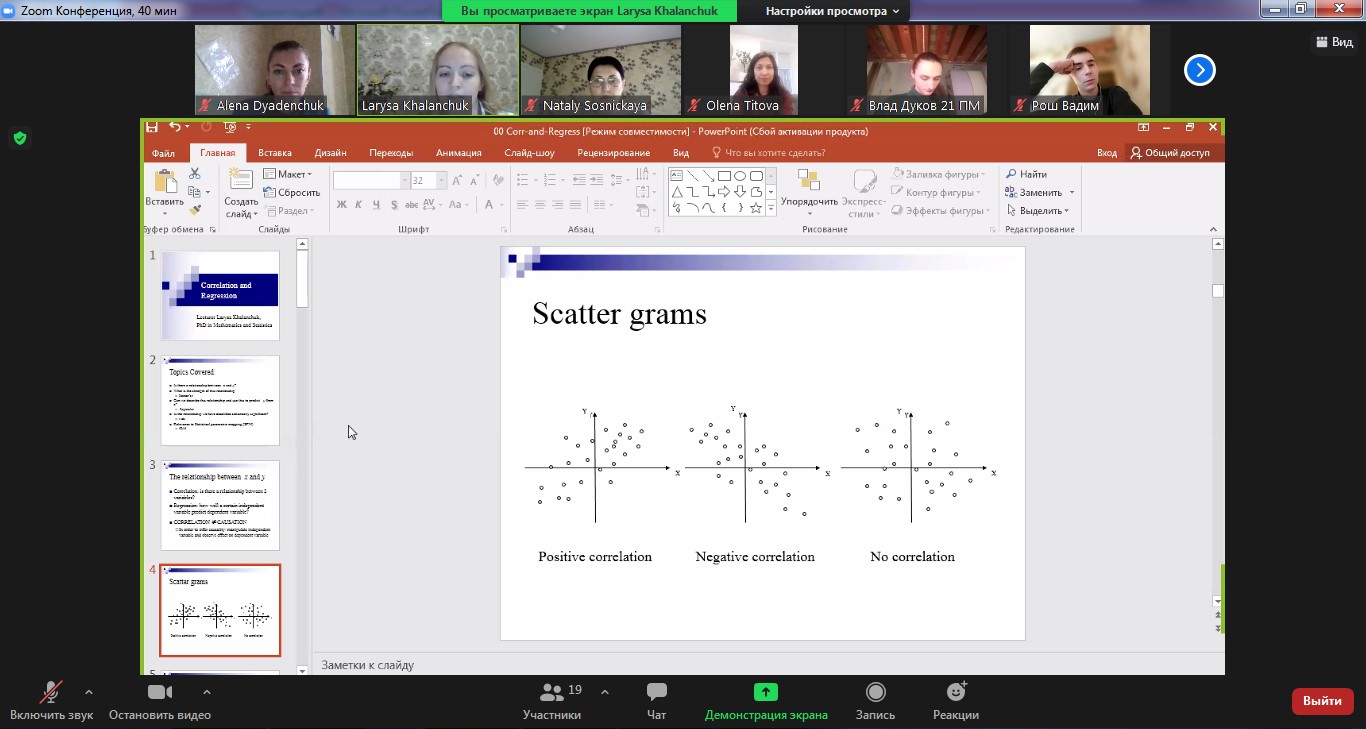Image resolution: width=1366 pixels, height=729 pixels.
Task: Toggle underline formatting (Ч)
Action: point(377,205)
